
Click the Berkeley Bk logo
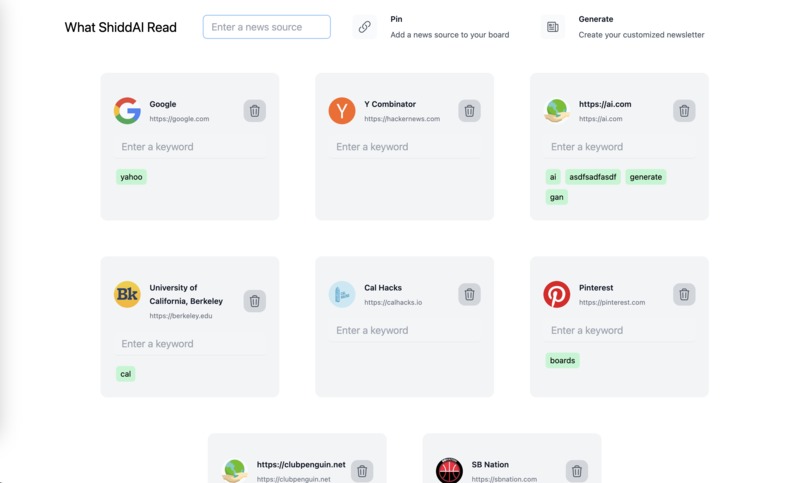[x=127, y=294]
